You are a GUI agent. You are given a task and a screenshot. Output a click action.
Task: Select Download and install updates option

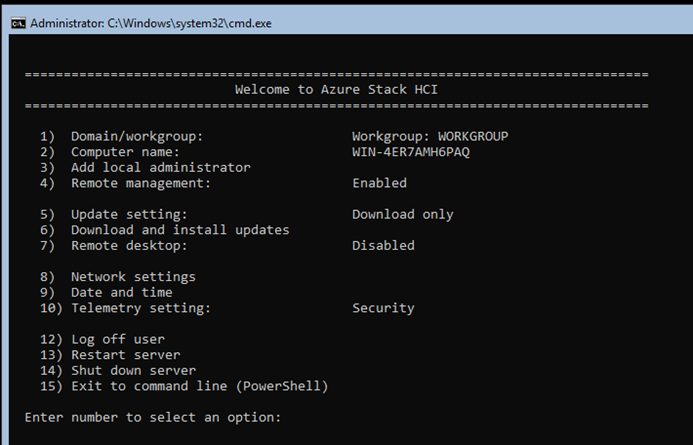180,230
